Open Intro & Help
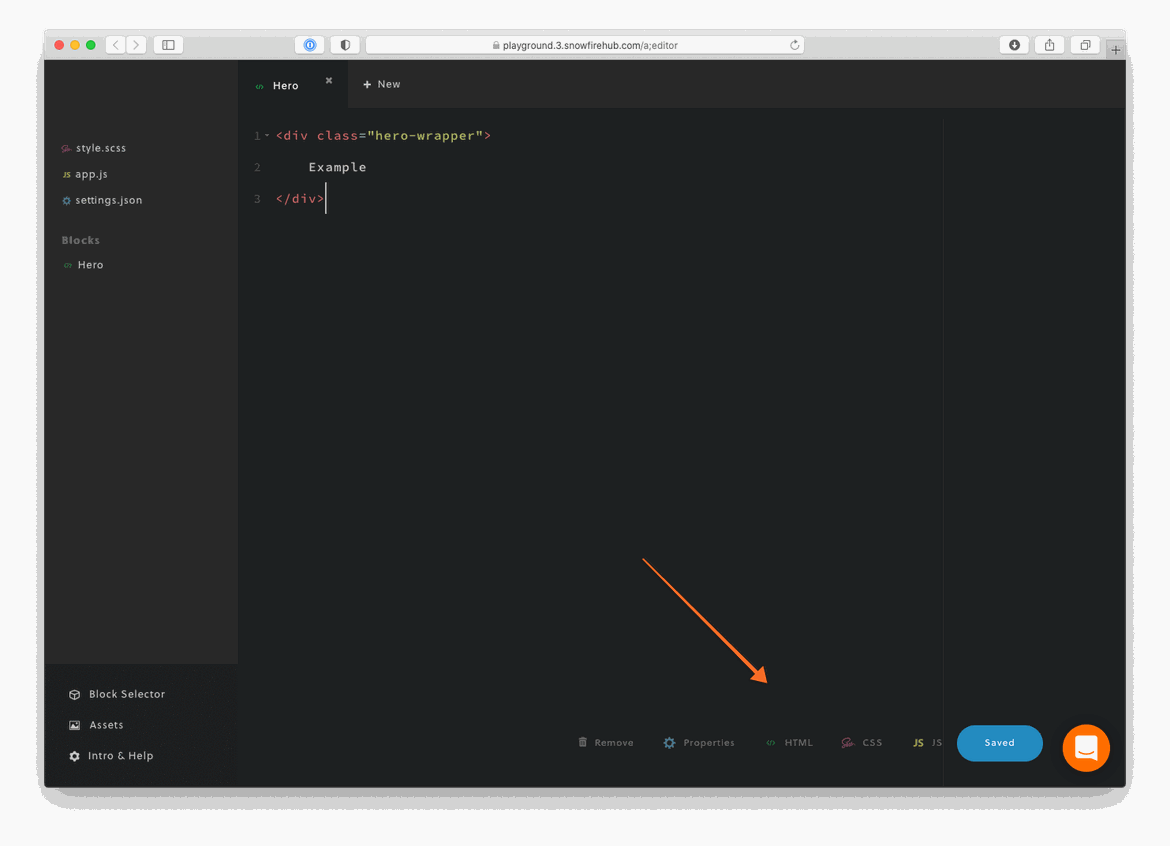The height and width of the screenshot is (846, 1170). click(120, 756)
